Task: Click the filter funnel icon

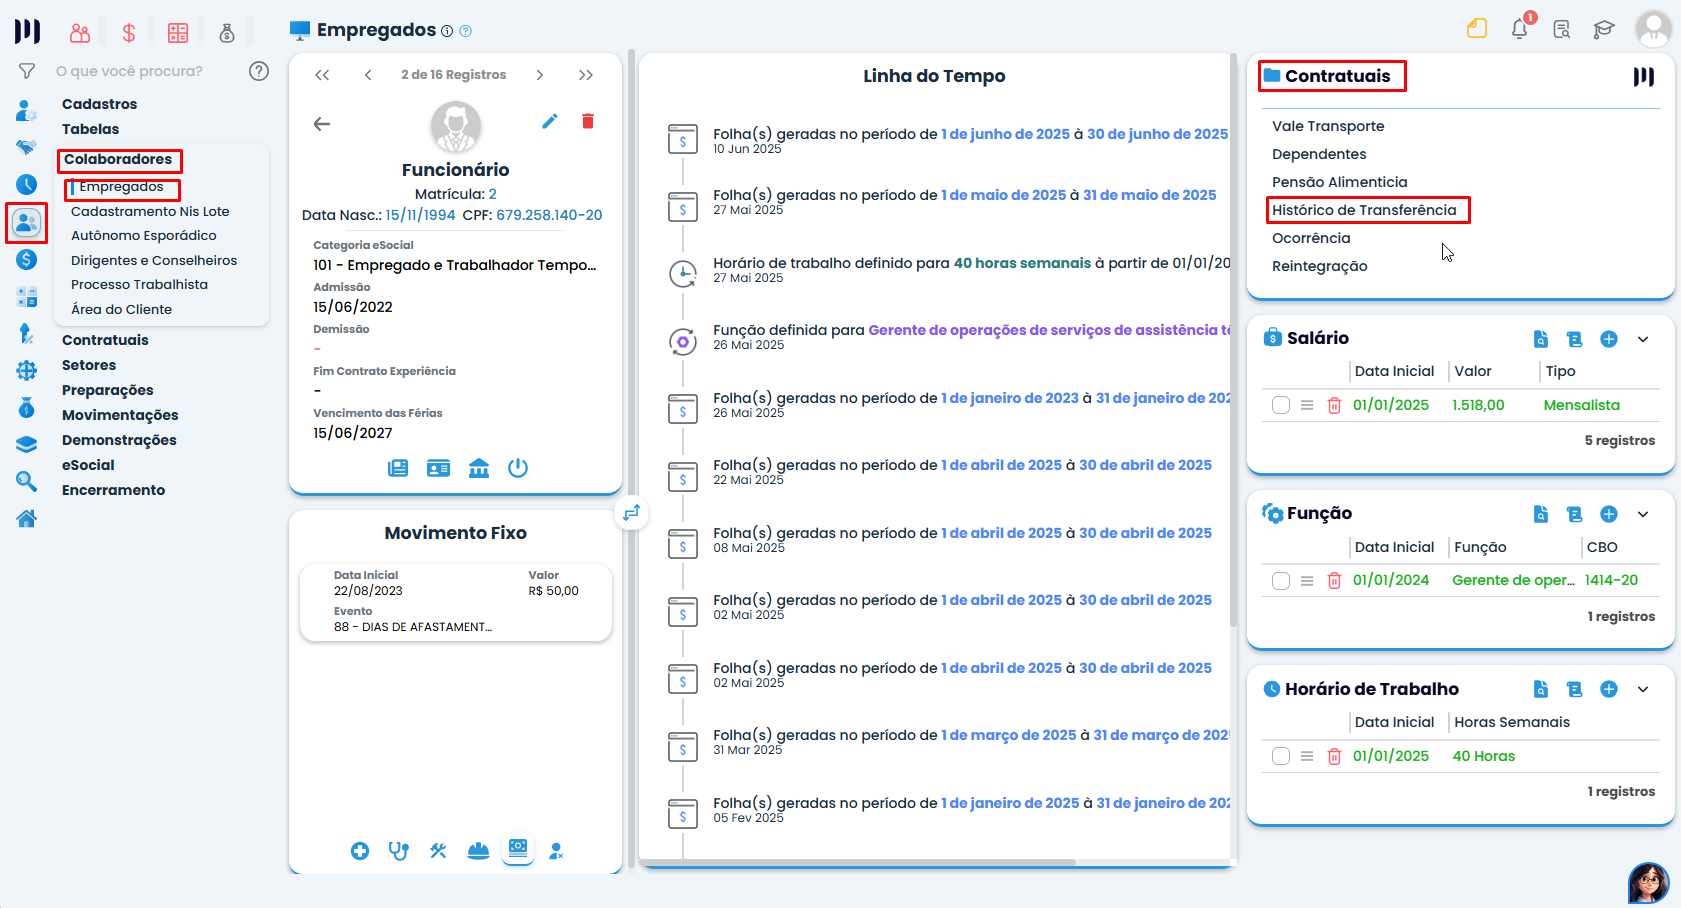Action: coord(27,71)
